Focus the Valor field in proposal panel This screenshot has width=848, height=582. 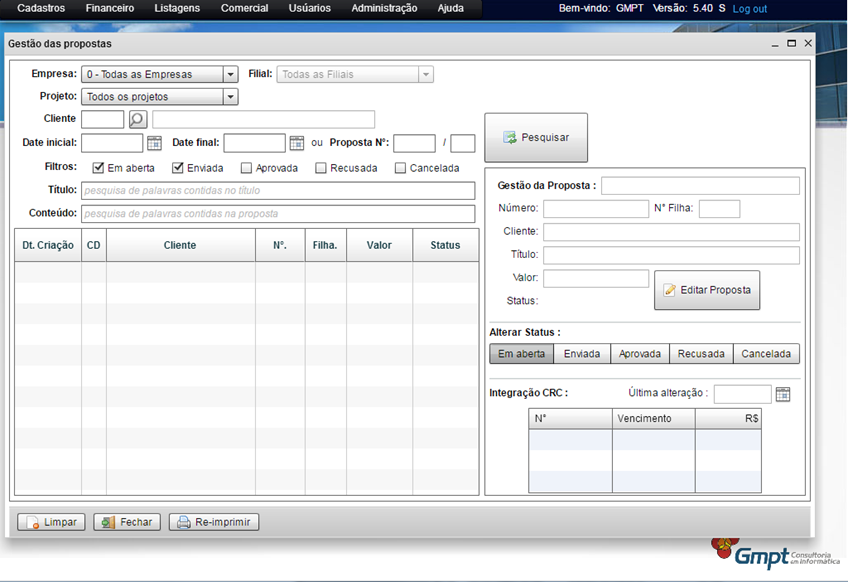(x=596, y=279)
